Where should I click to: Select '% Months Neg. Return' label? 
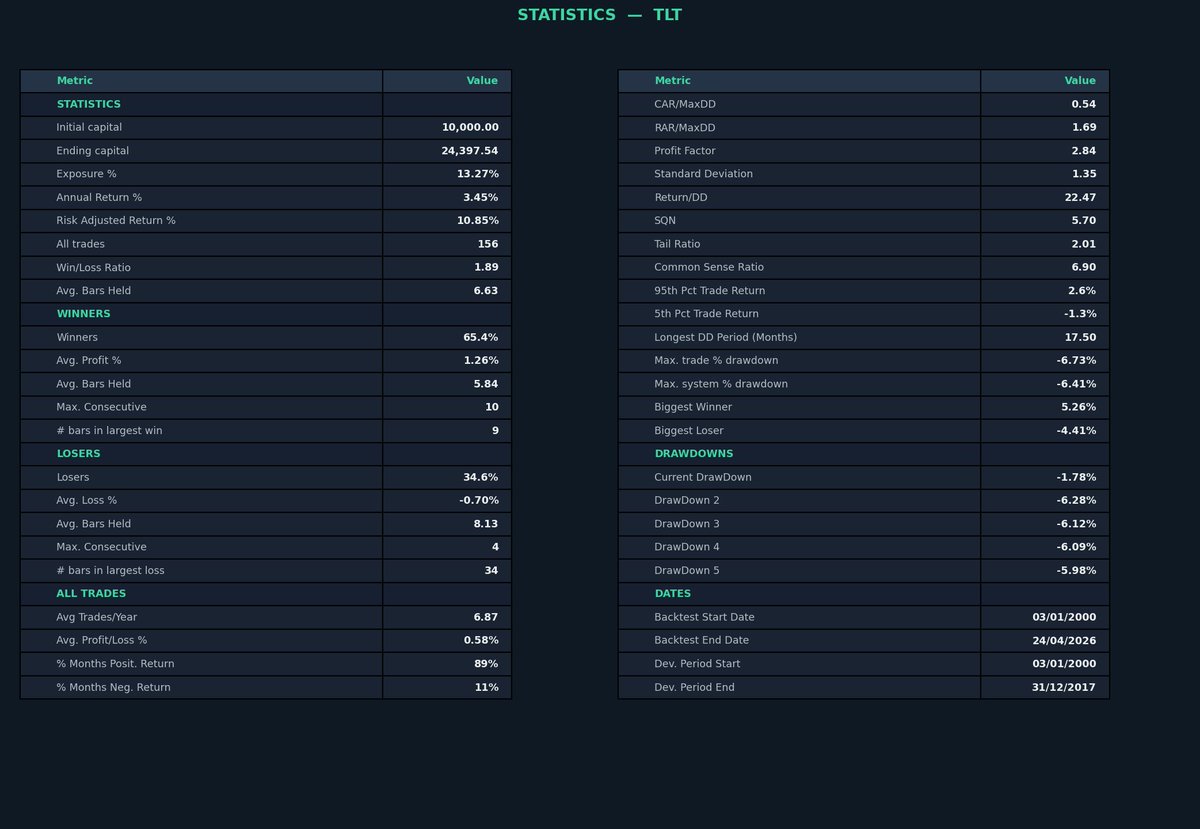(113, 688)
